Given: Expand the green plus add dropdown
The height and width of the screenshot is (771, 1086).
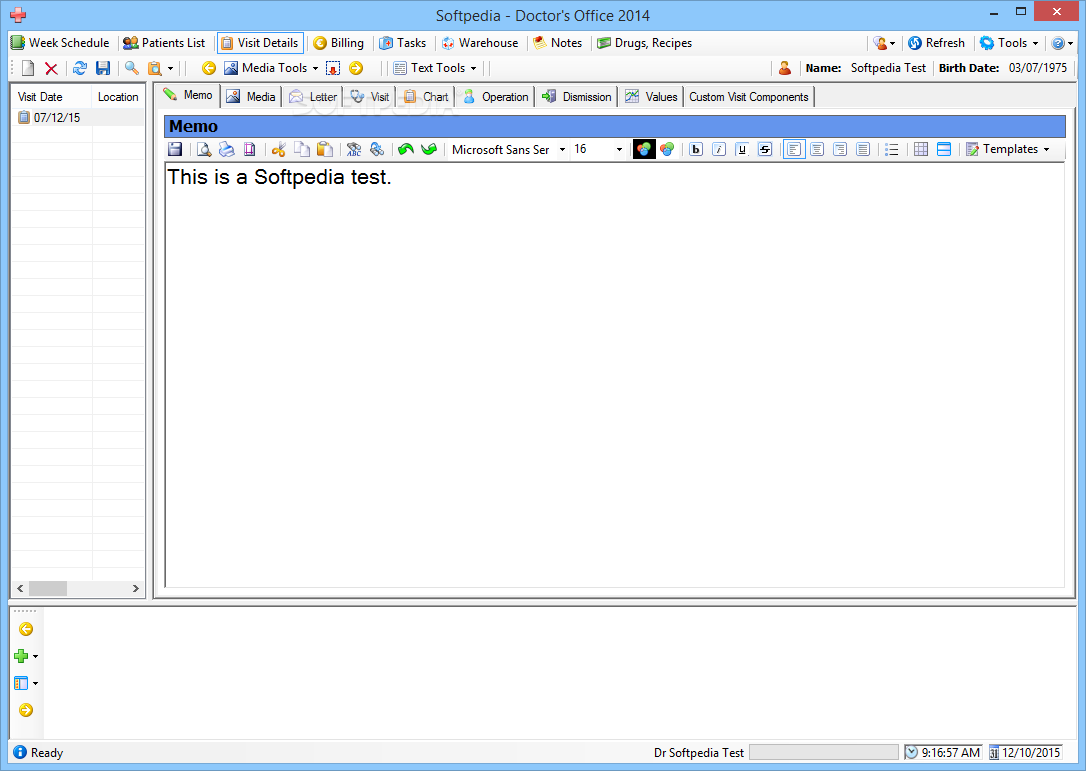Looking at the screenshot, I should click(26, 656).
